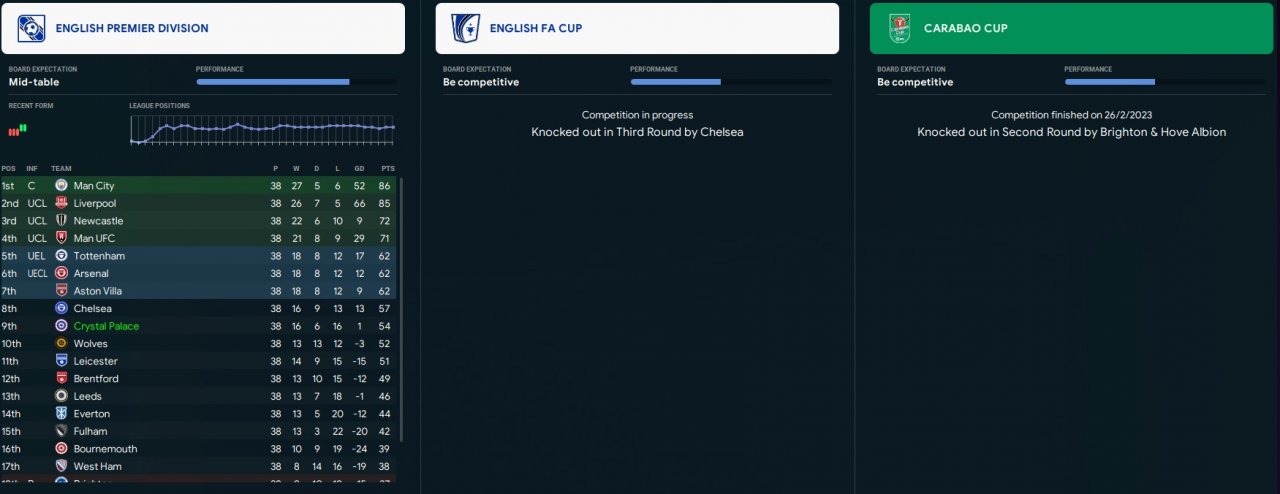Click the Wolves club badge
Viewport: 1280px width, 494px height.
61,343
